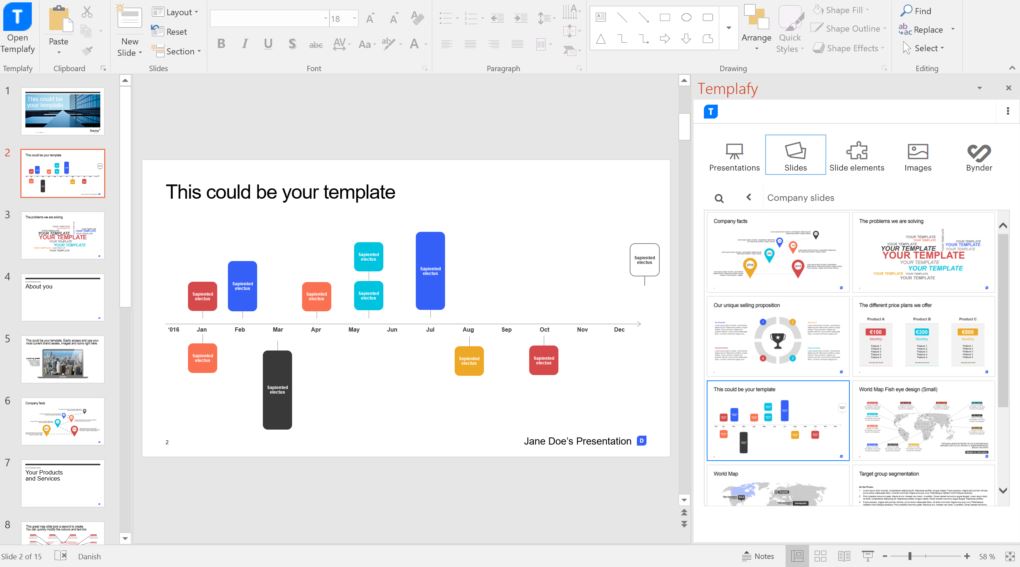Switch to Slide elements tab
1020x567 pixels.
click(857, 157)
